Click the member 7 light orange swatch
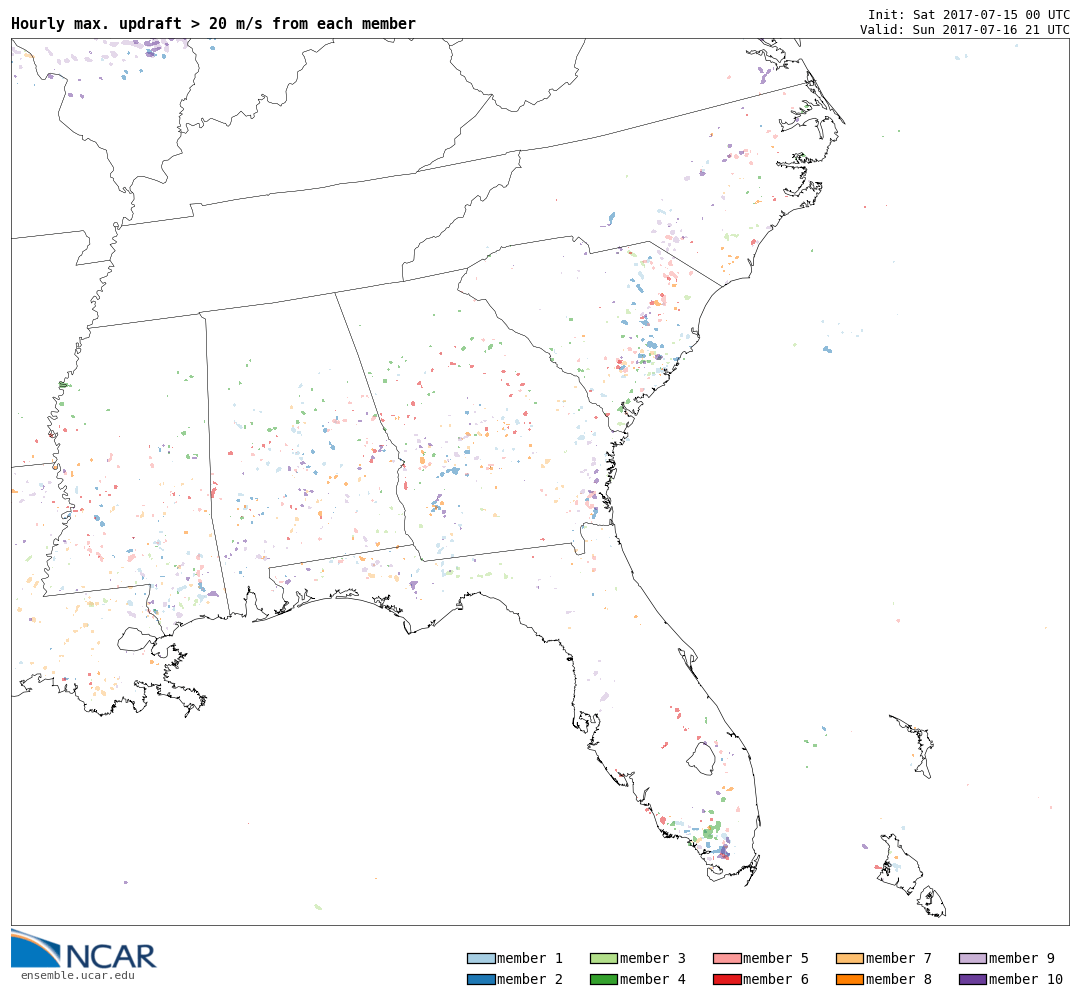The width and height of the screenshot is (1080, 988). pos(850,958)
